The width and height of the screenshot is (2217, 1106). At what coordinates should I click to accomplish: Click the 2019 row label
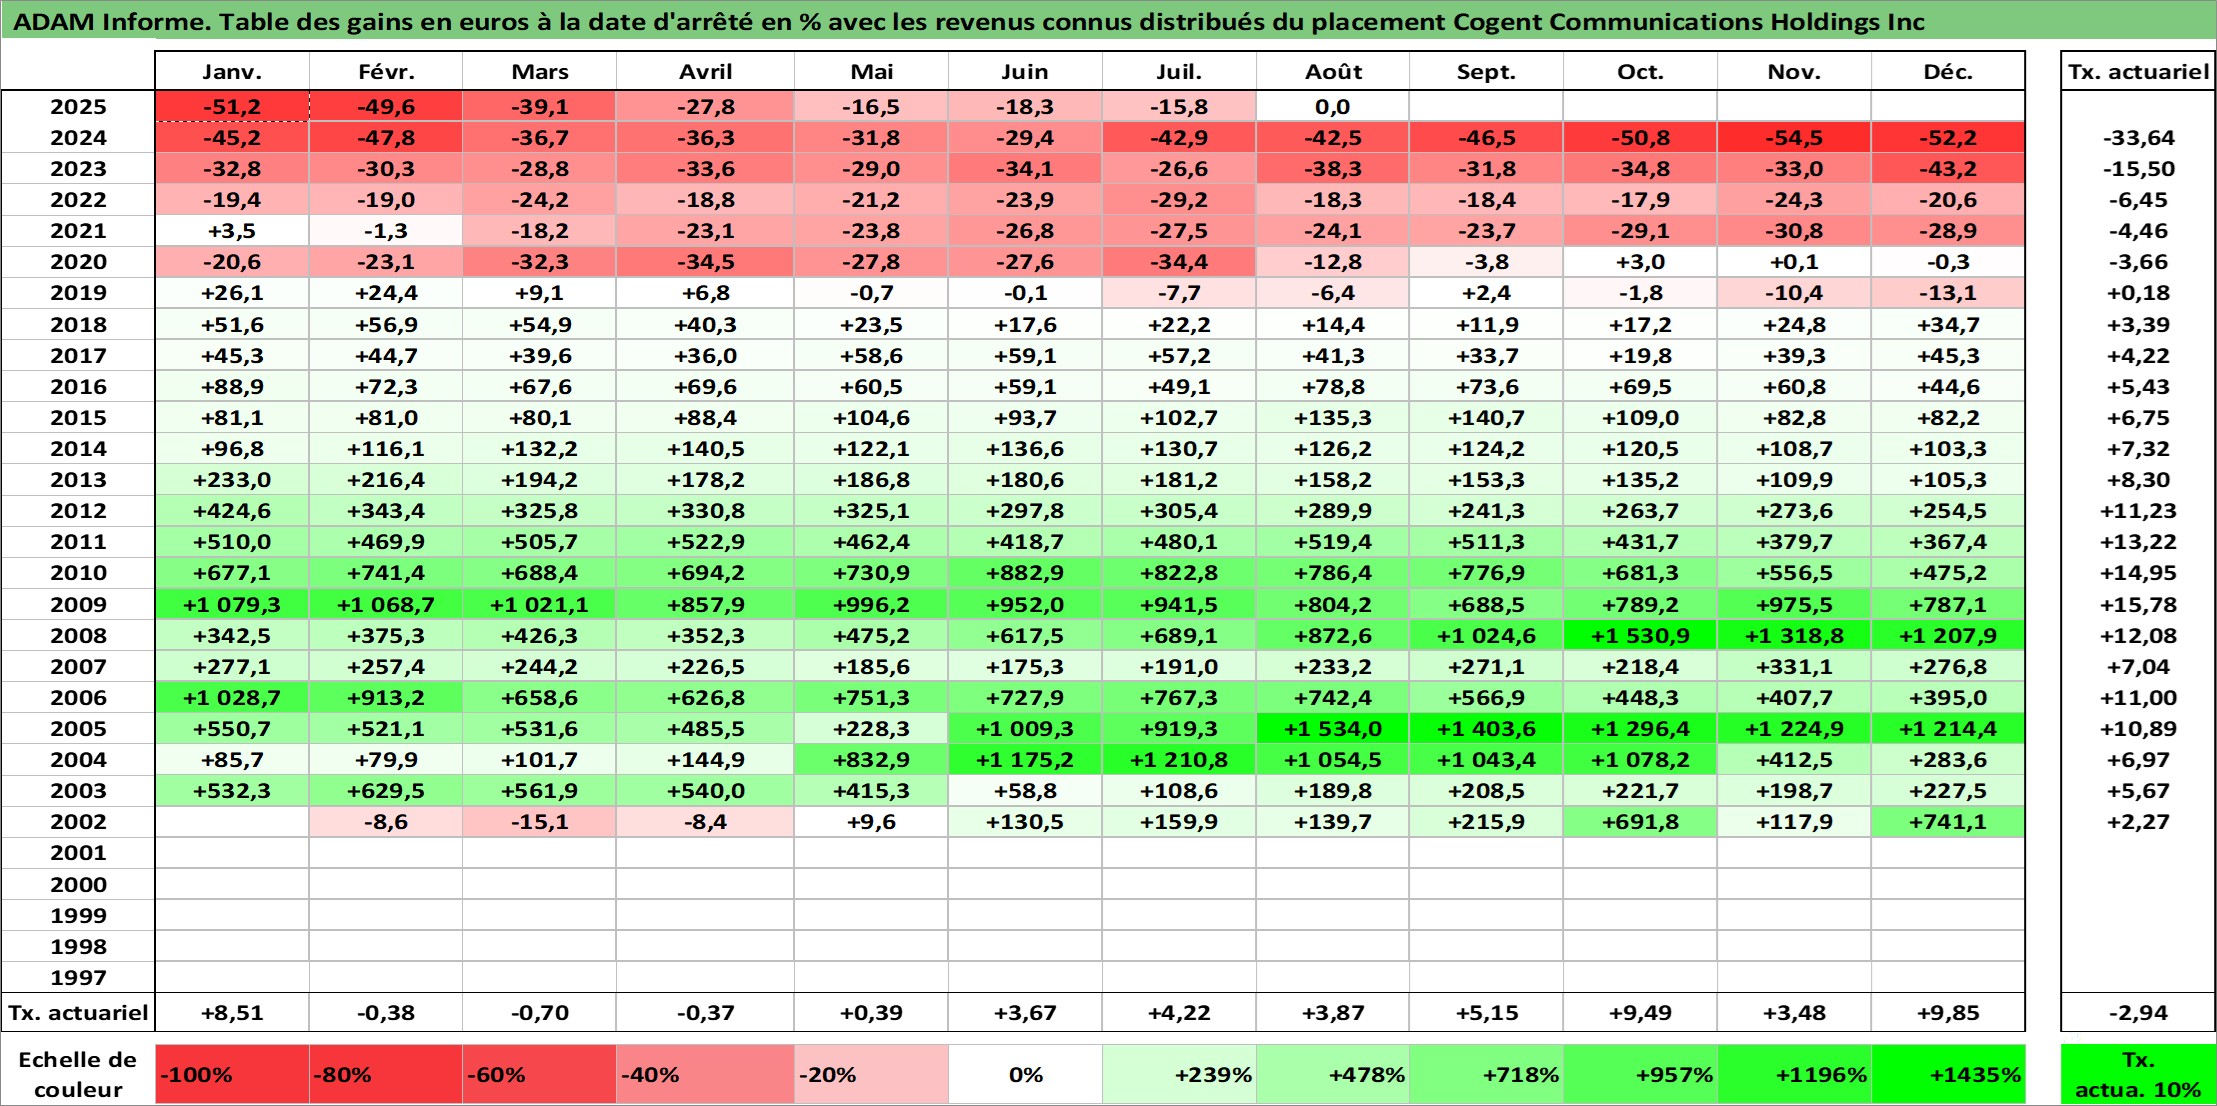[x=78, y=293]
